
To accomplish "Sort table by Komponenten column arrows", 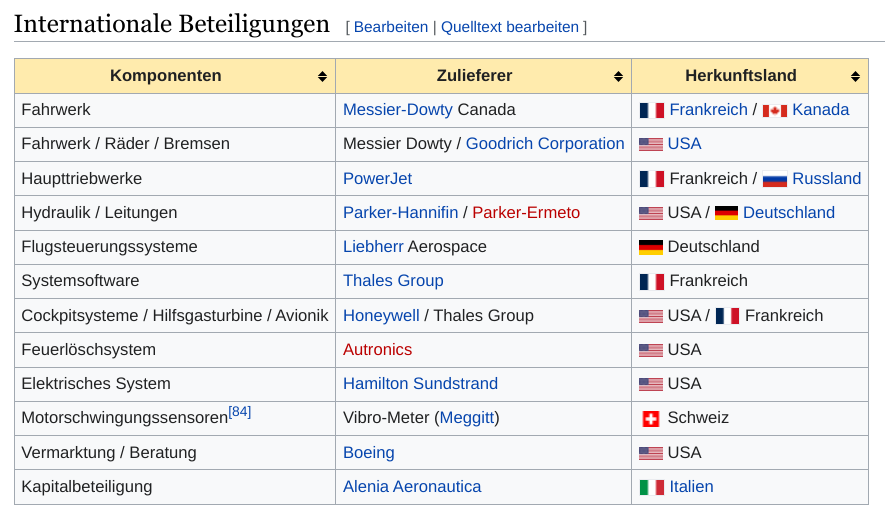I will point(322,76).
